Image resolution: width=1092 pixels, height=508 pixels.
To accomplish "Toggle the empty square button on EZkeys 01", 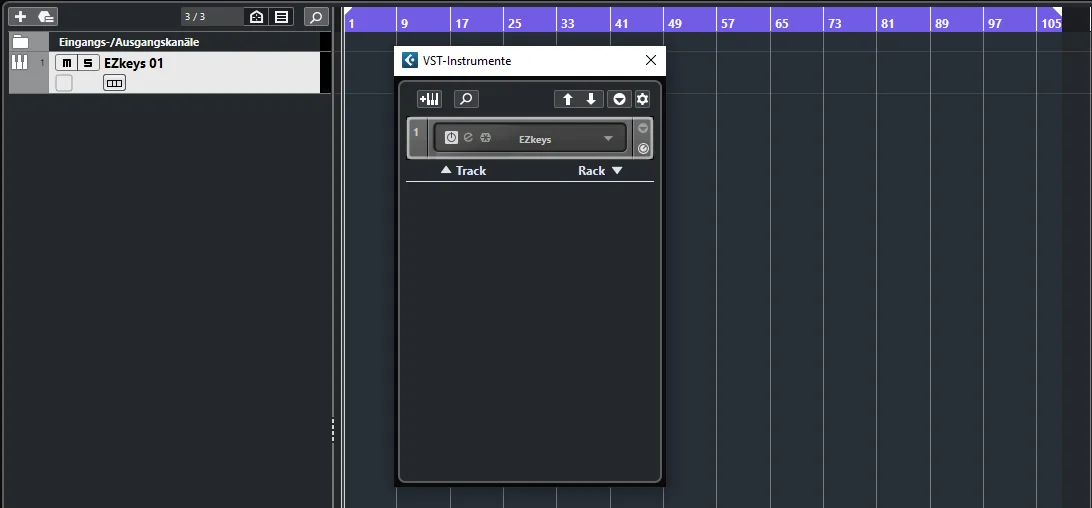I will [x=64, y=84].
